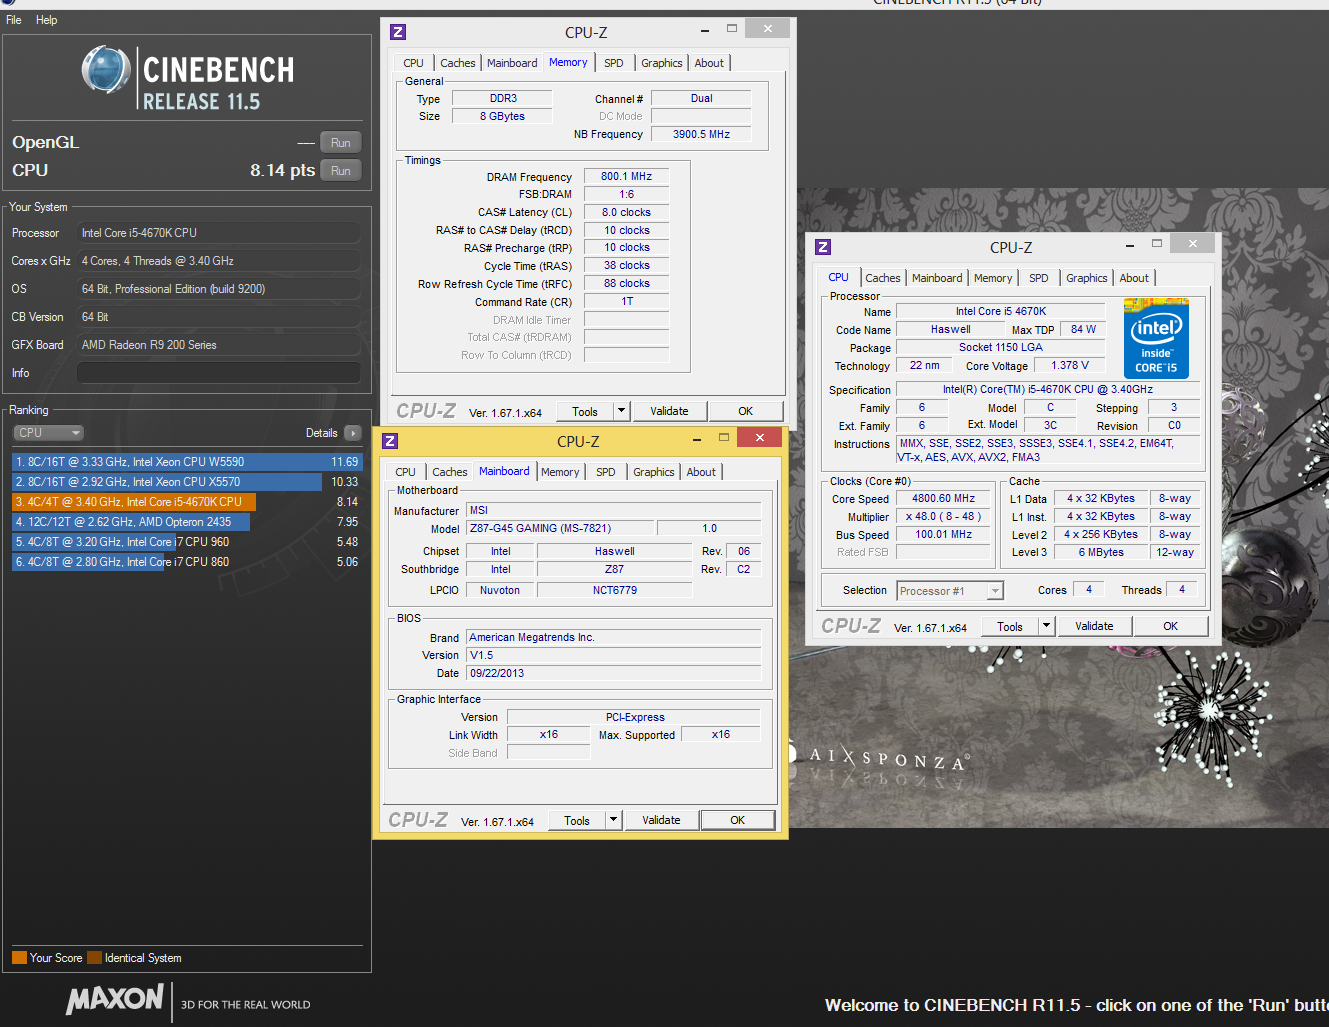Viewport: 1329px width, 1027px height.
Task: Open Tools dropdown arrow in Memory window
Action: [x=621, y=411]
